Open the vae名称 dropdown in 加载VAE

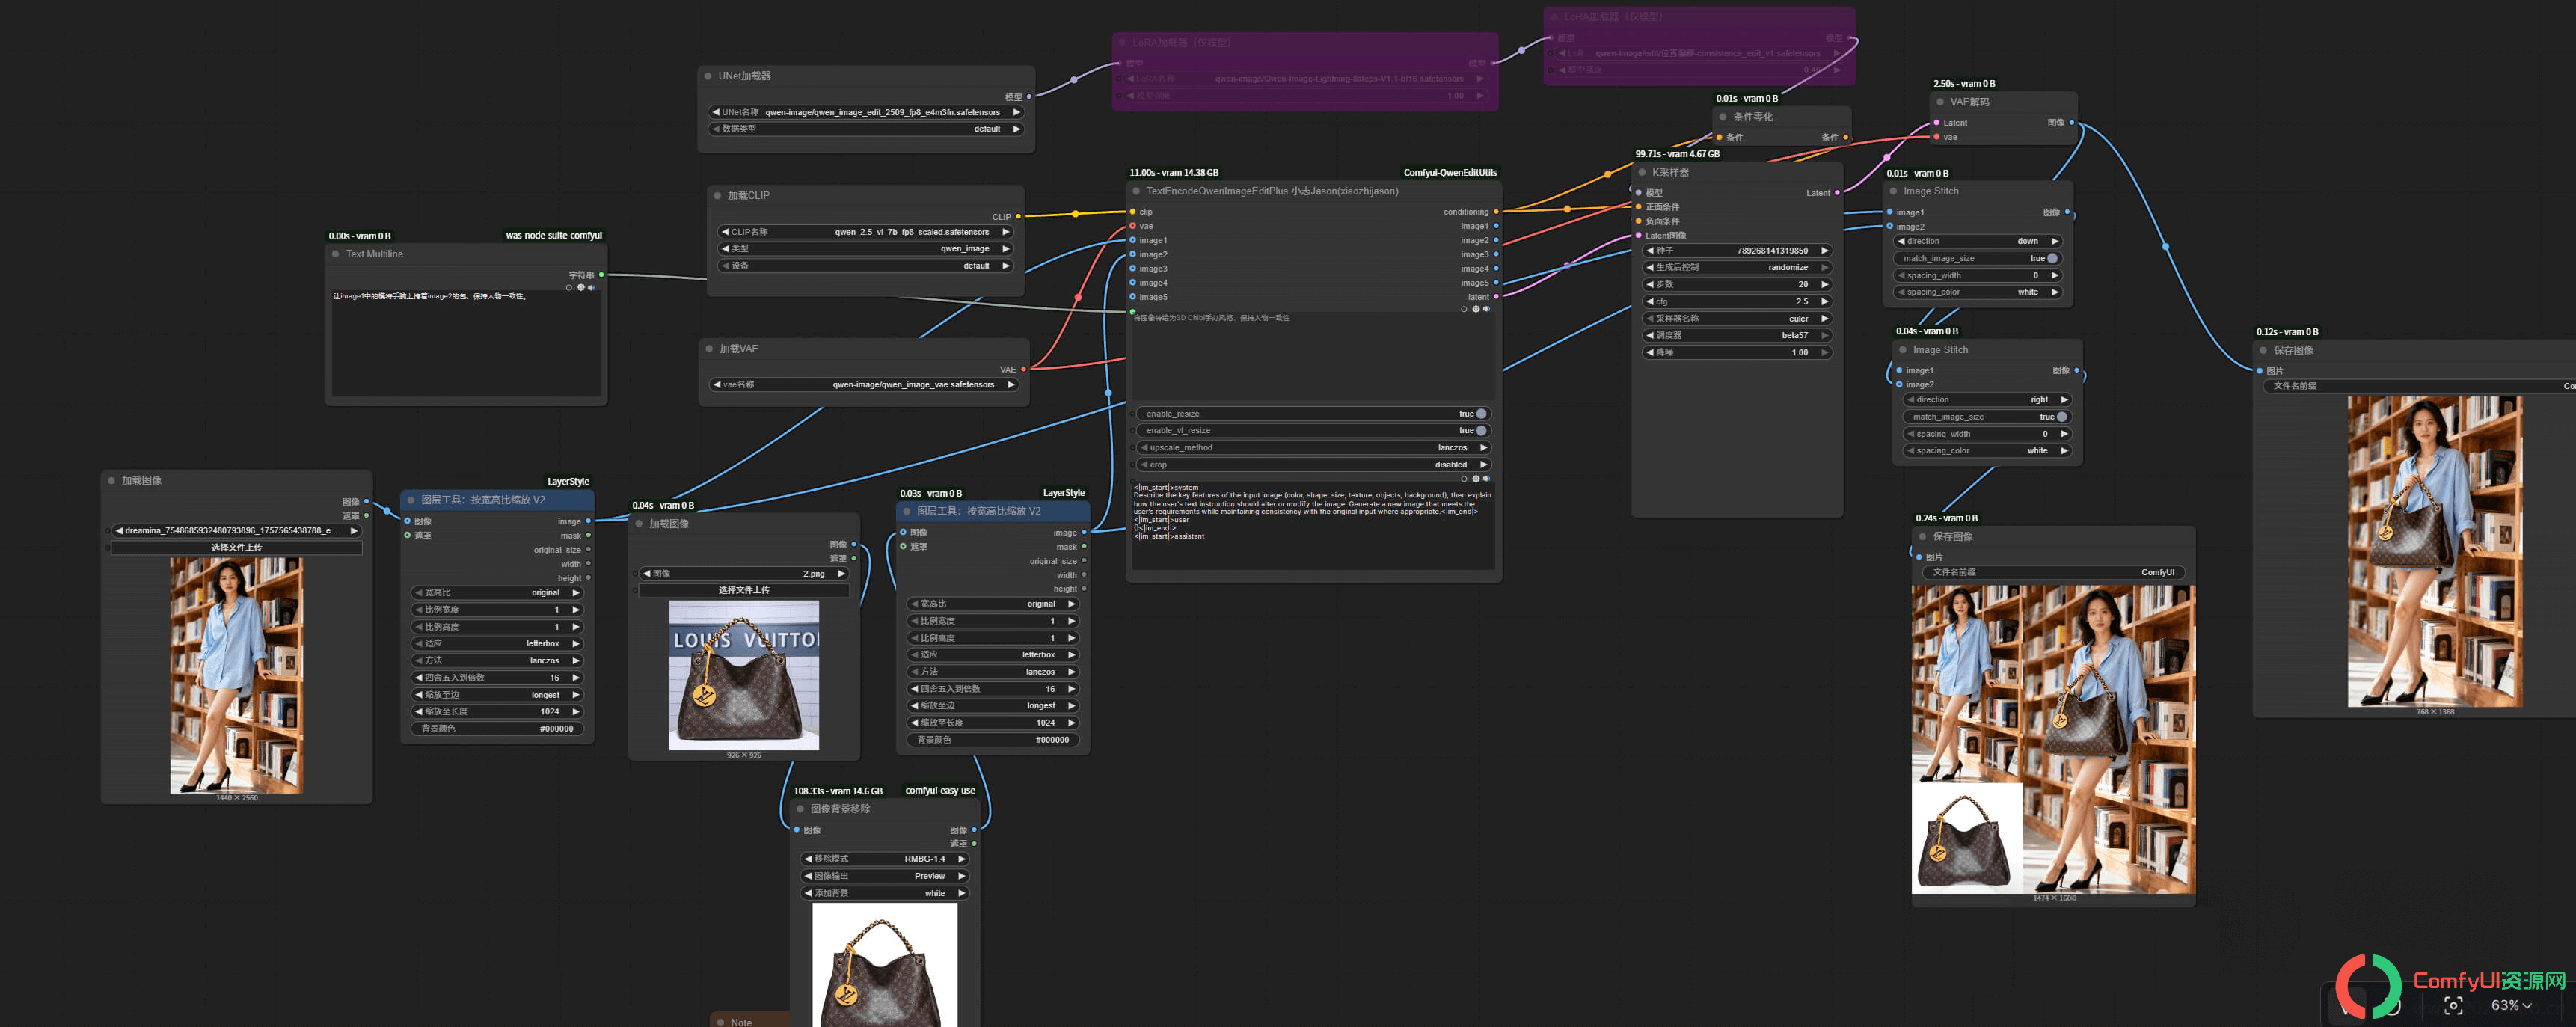point(864,385)
